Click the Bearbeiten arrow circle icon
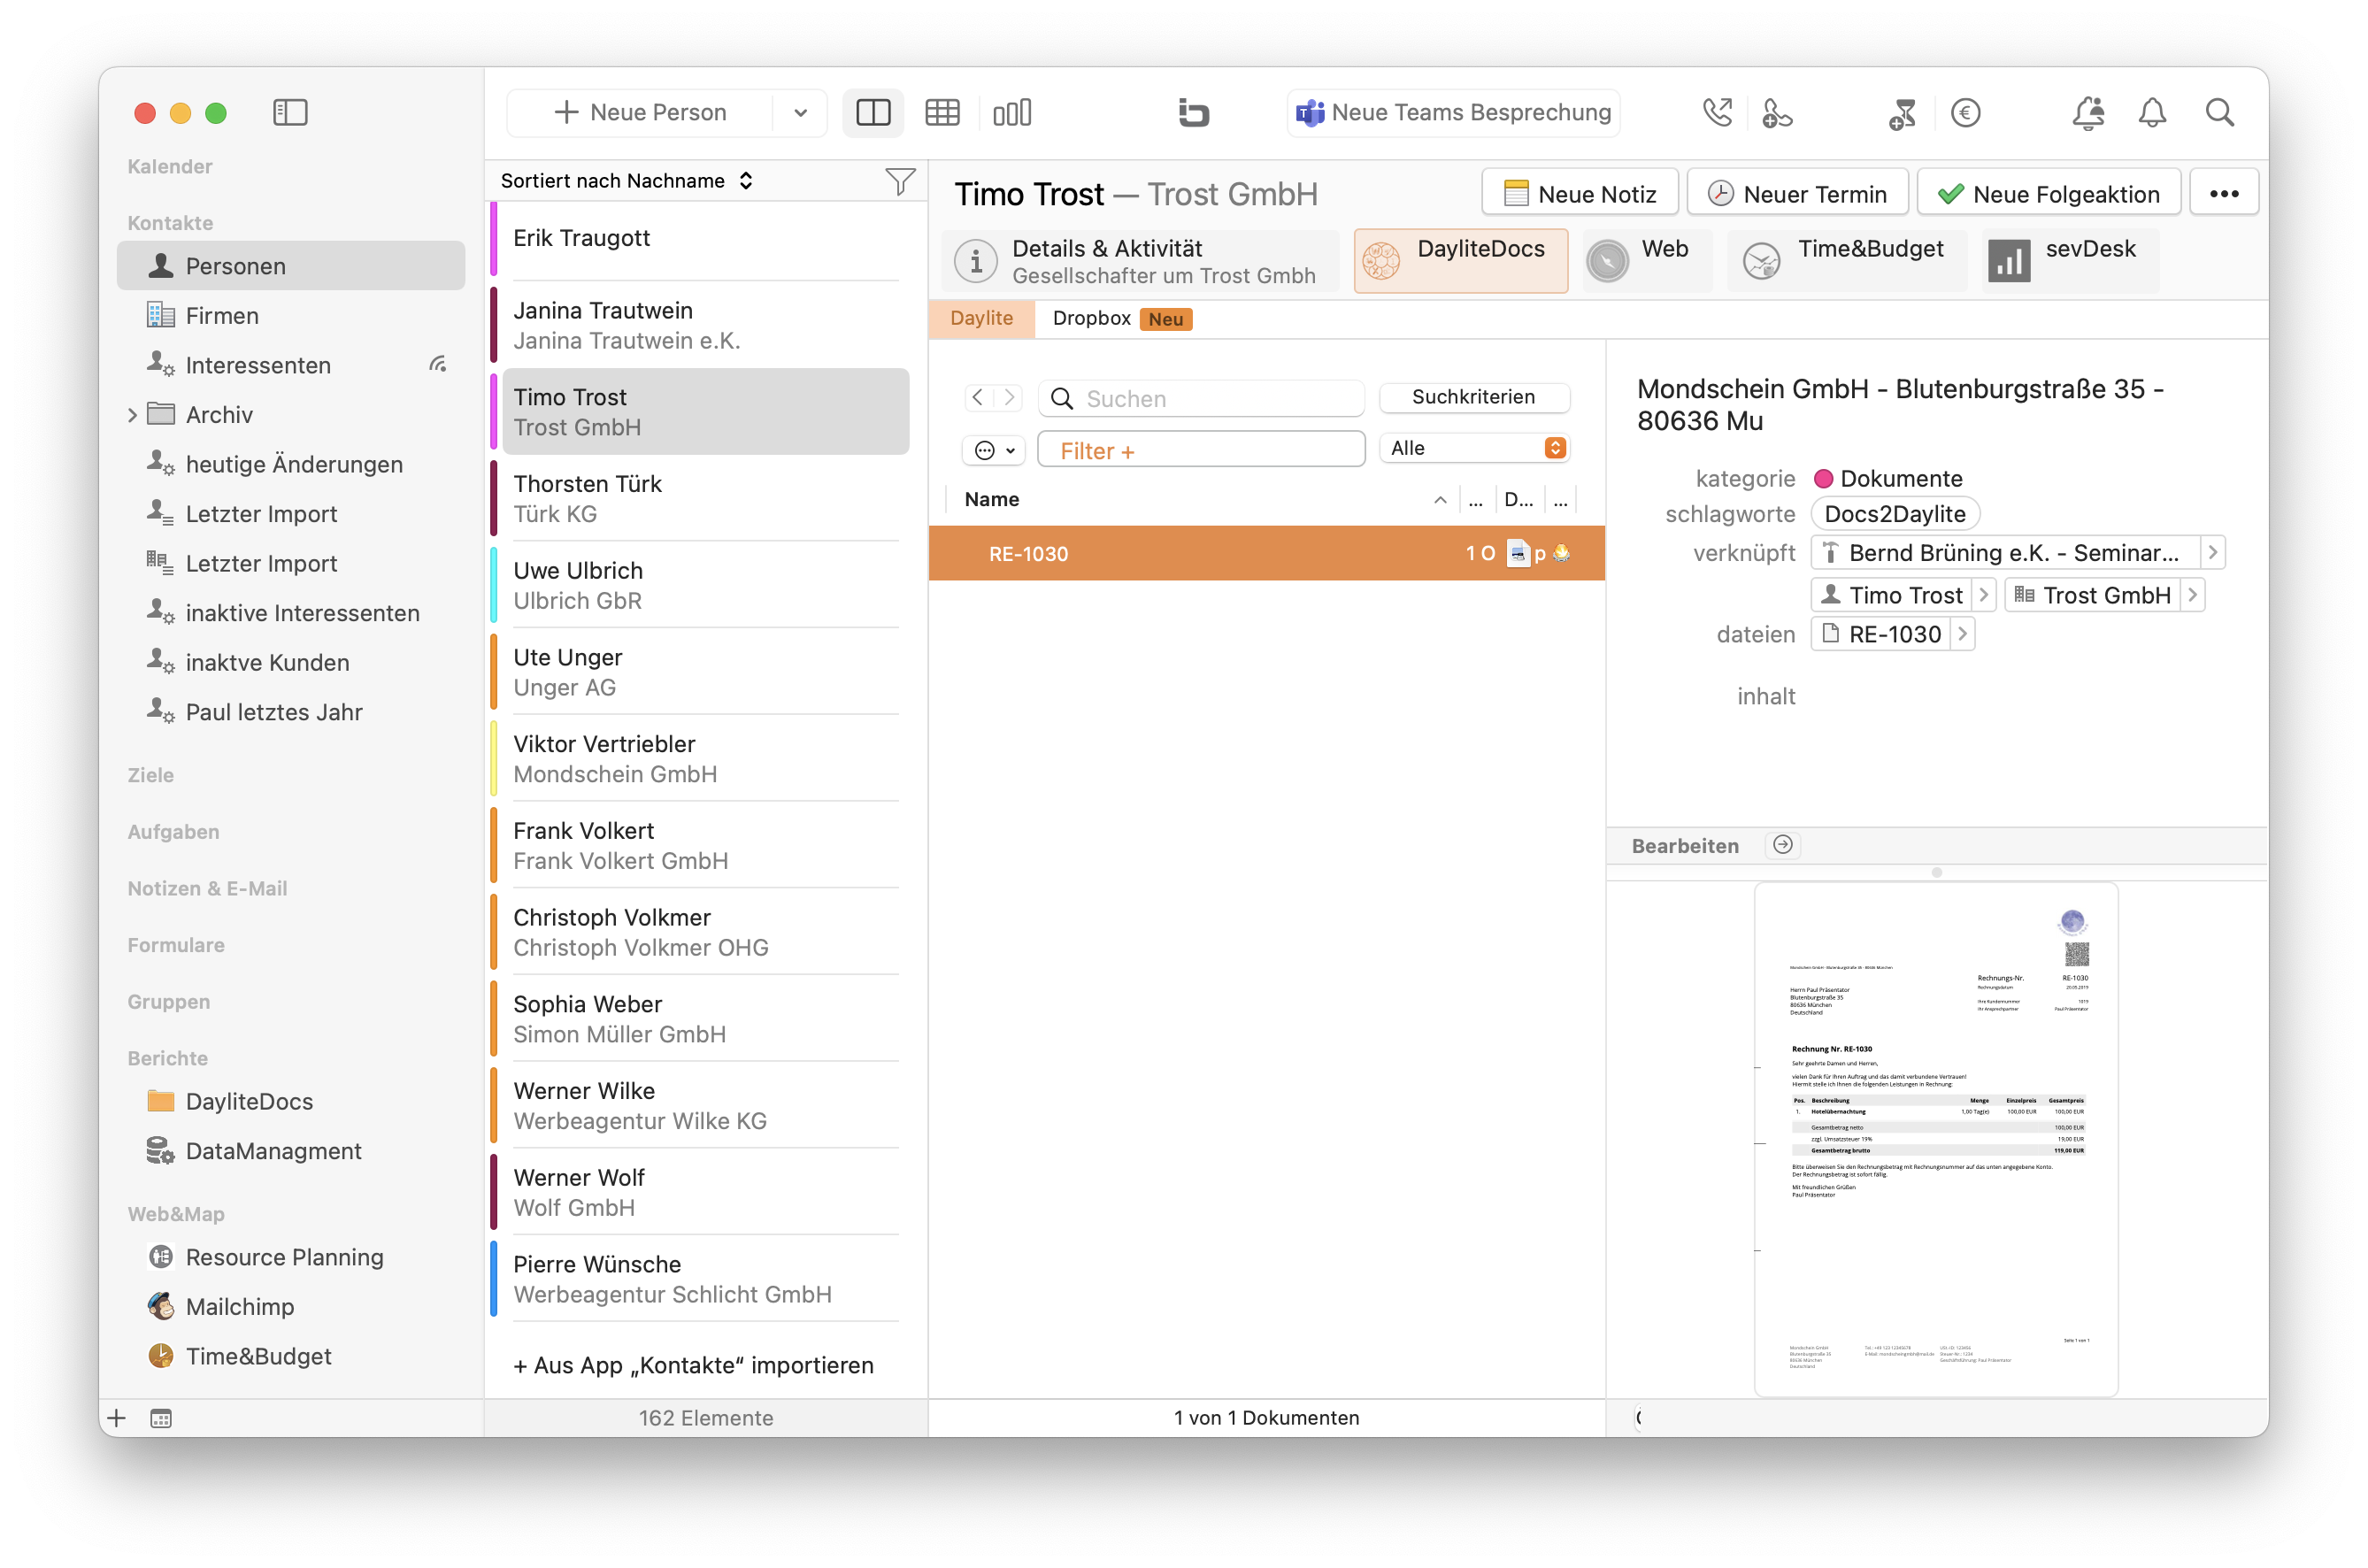Image resolution: width=2368 pixels, height=1568 pixels. (1782, 845)
